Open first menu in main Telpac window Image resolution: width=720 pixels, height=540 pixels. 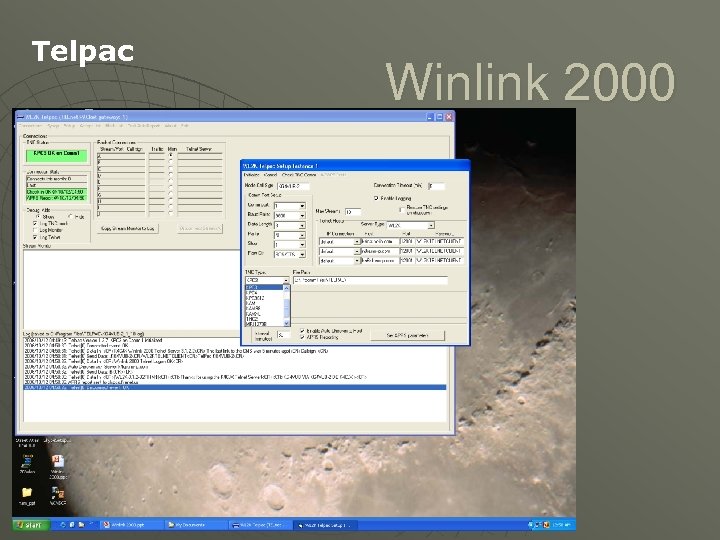pyautogui.click(x=30, y=125)
